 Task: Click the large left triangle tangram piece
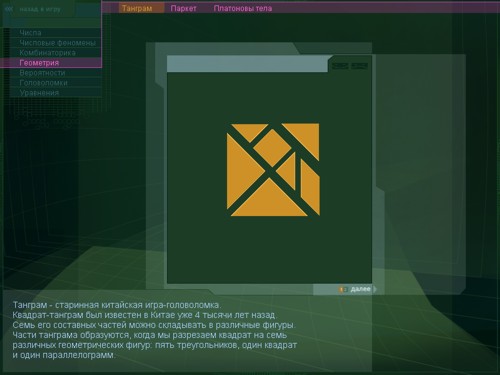tap(242, 171)
